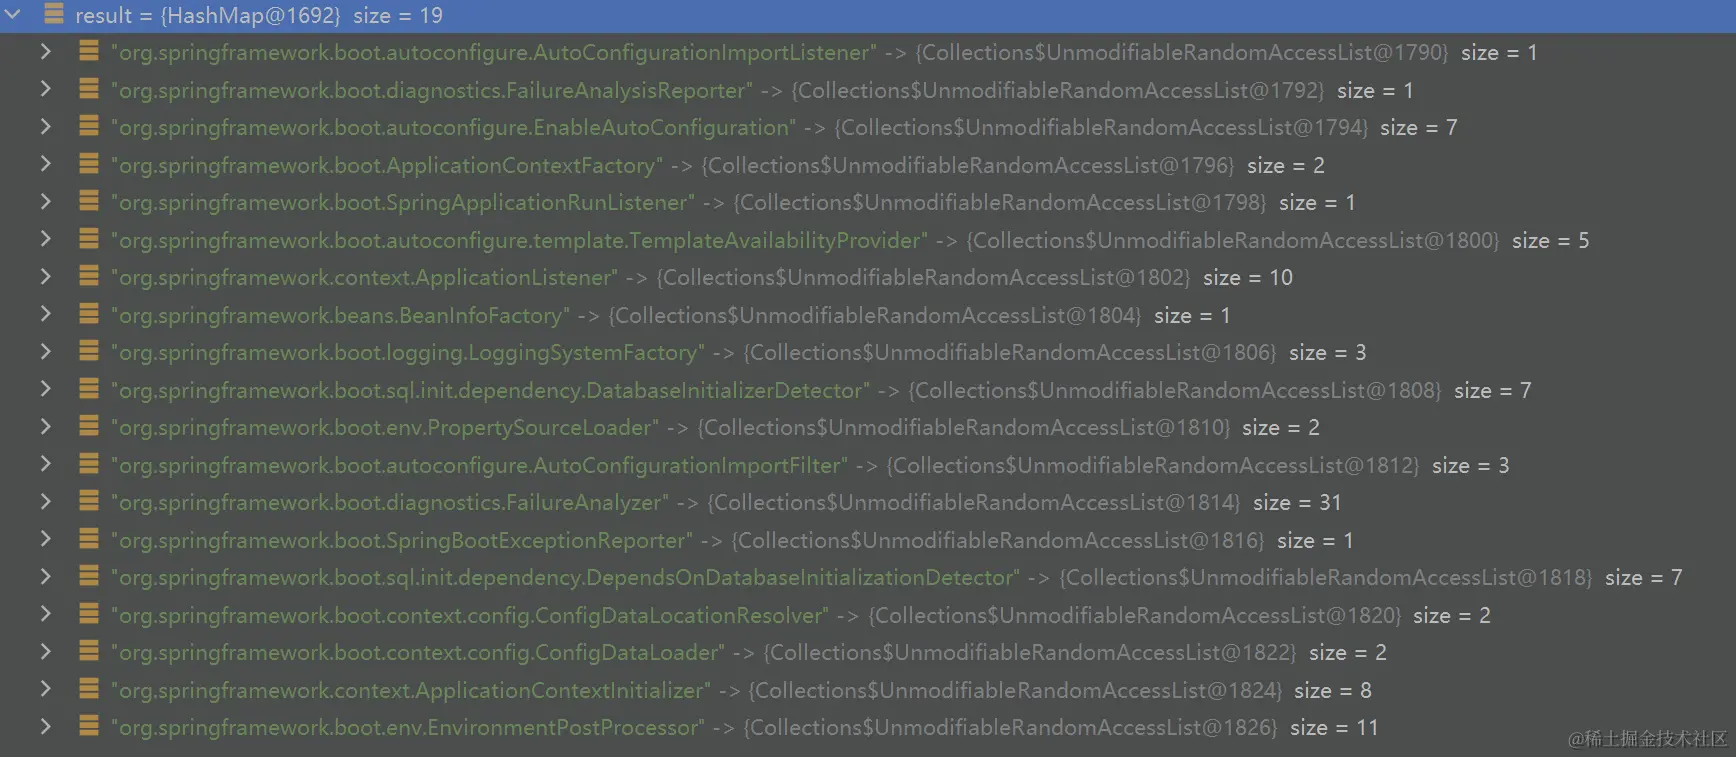Click icon beside BeanInfoFactory entry
The width and height of the screenshot is (1736, 757).
click(x=89, y=314)
